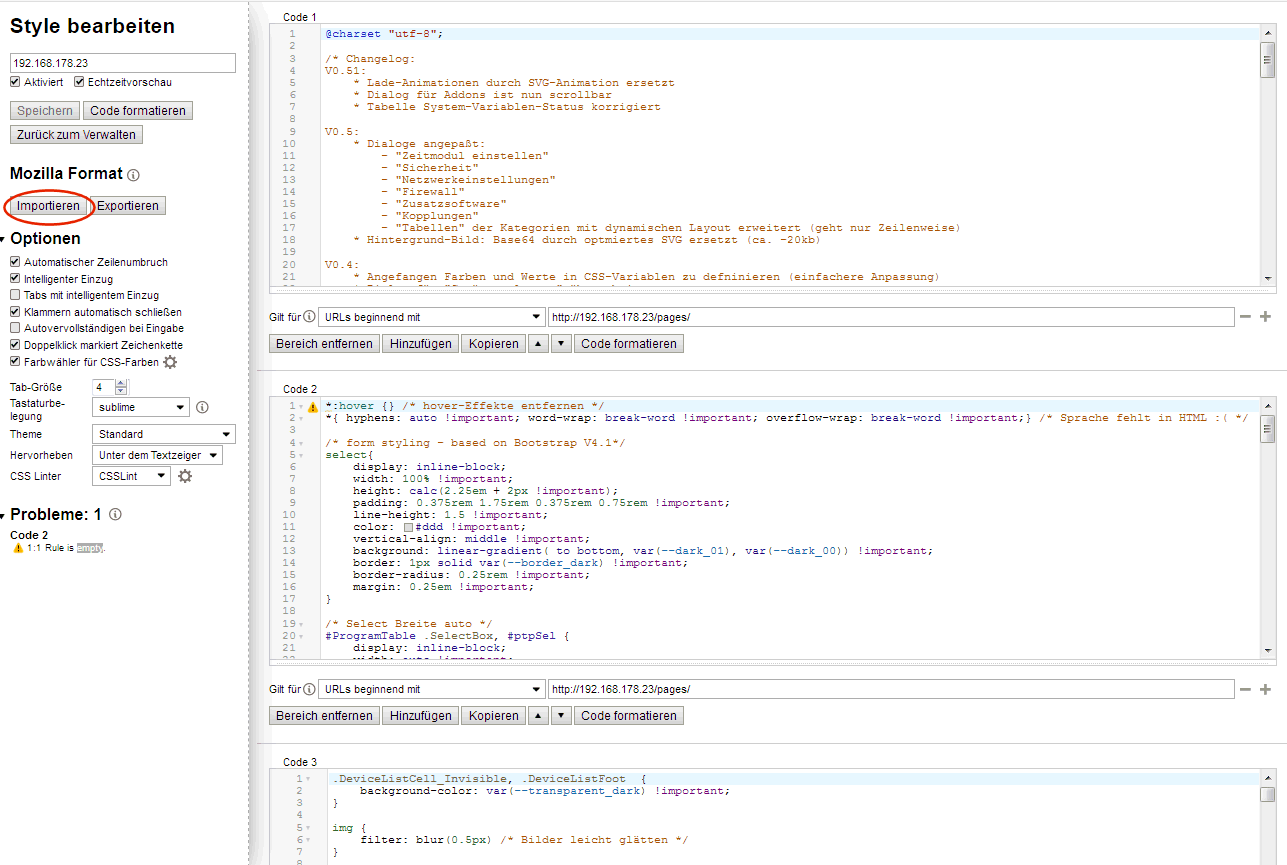Open 'URLs beginnend mit' dropdown under Code 2
Screen dimensions: 1287x865
(430, 689)
